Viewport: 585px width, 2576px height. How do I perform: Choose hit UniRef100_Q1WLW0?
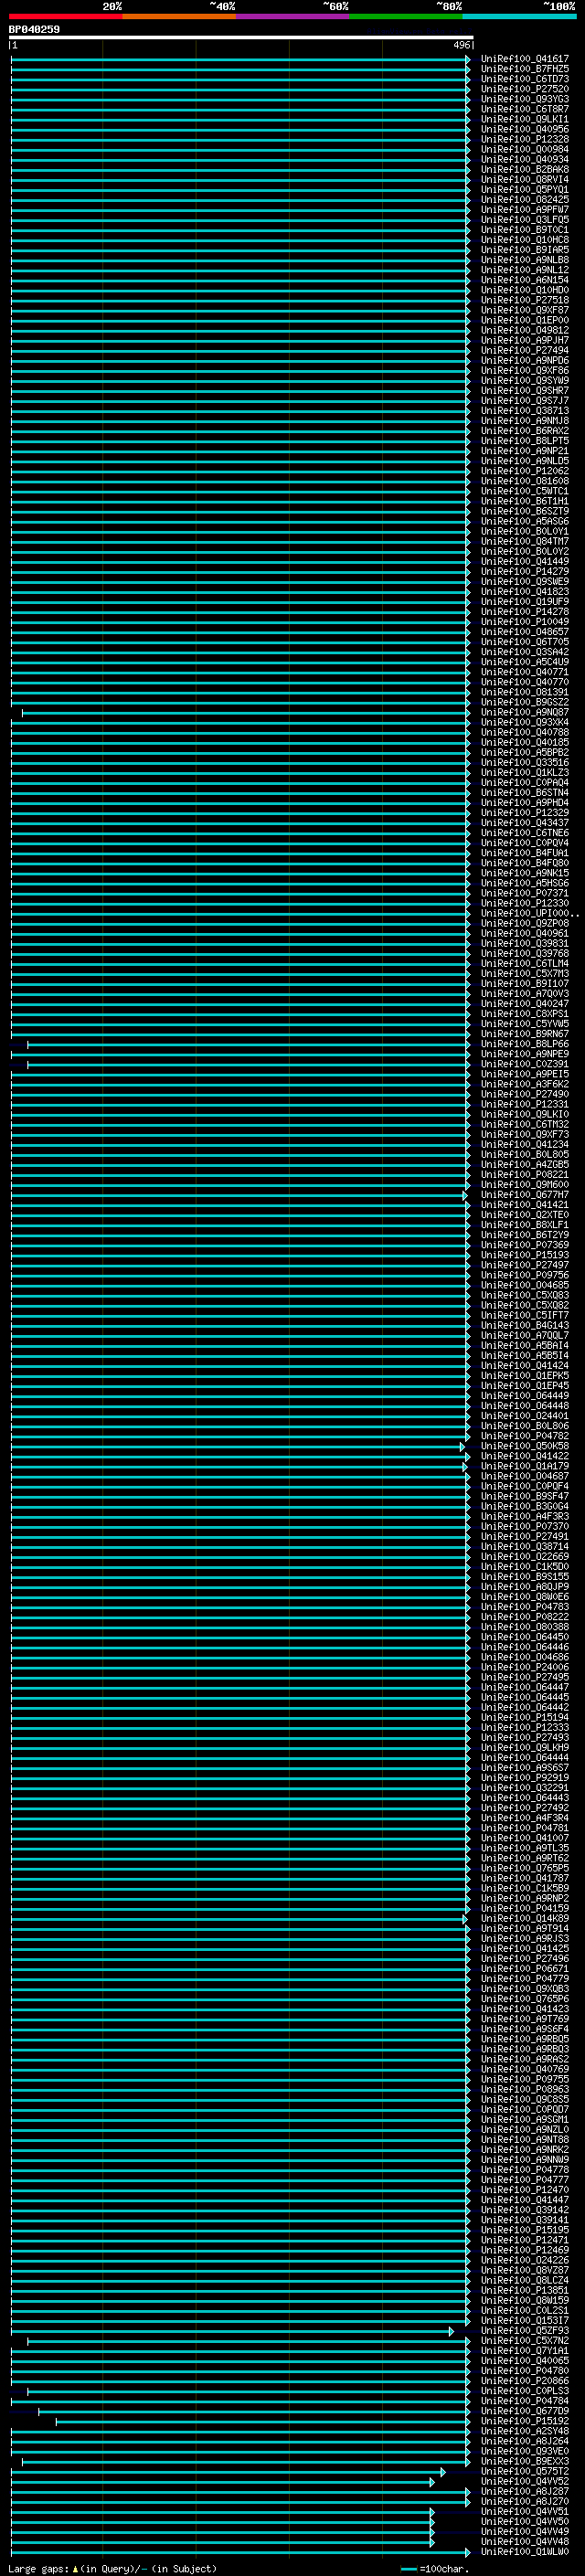(525, 2552)
